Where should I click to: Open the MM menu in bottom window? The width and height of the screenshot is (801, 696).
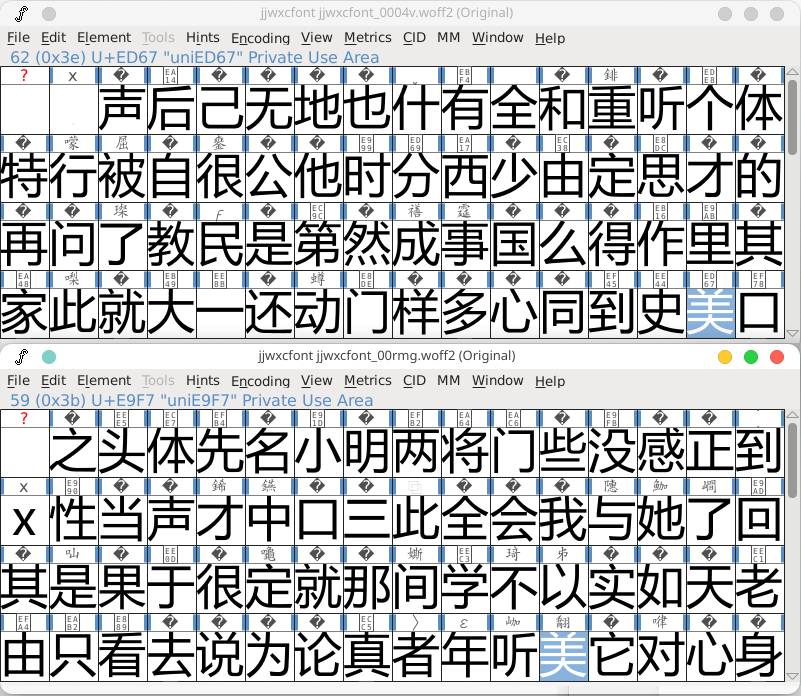pyautogui.click(x=449, y=381)
